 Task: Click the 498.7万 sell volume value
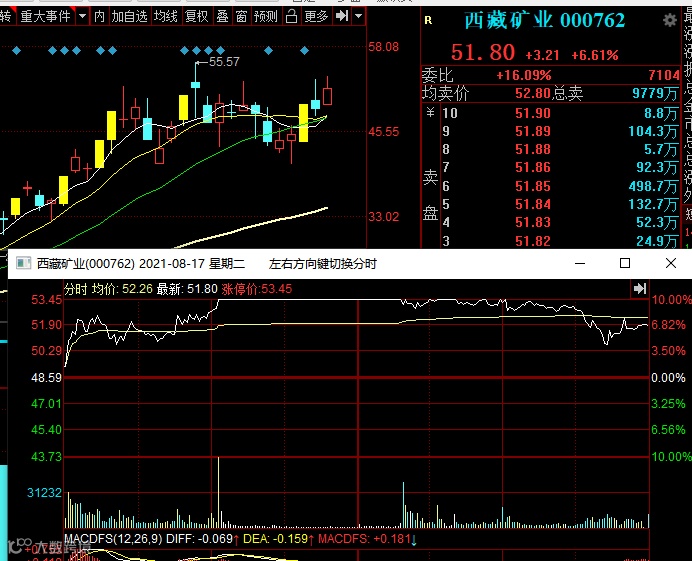click(653, 186)
